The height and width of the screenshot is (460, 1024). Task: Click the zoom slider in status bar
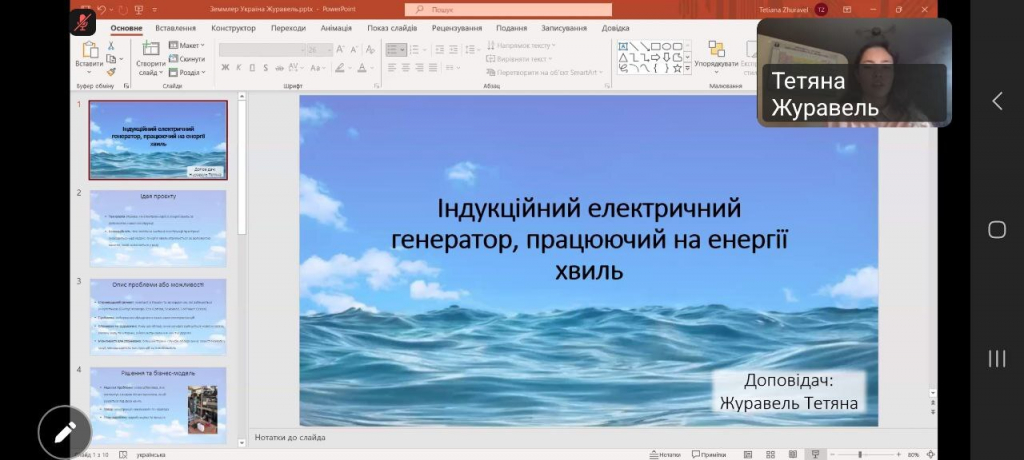(860, 454)
